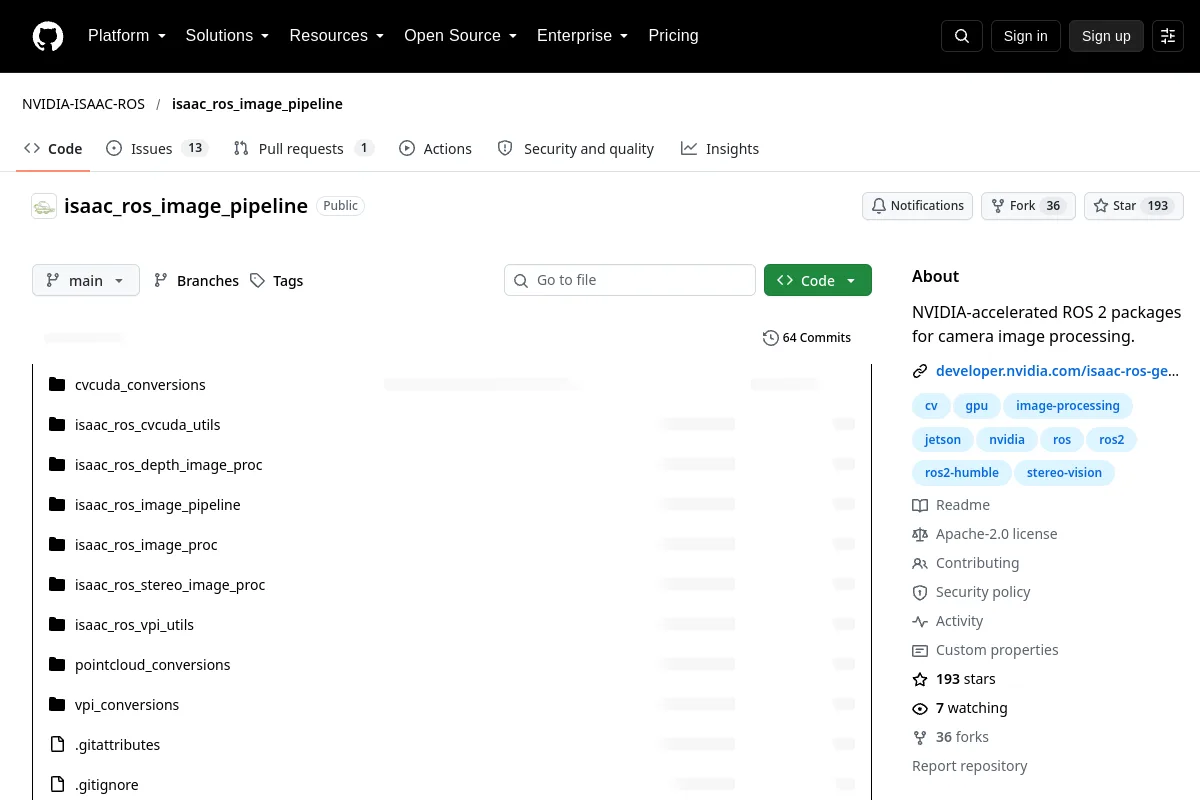1200x800 pixels.
Task: Click Sign in
Action: tap(1025, 36)
